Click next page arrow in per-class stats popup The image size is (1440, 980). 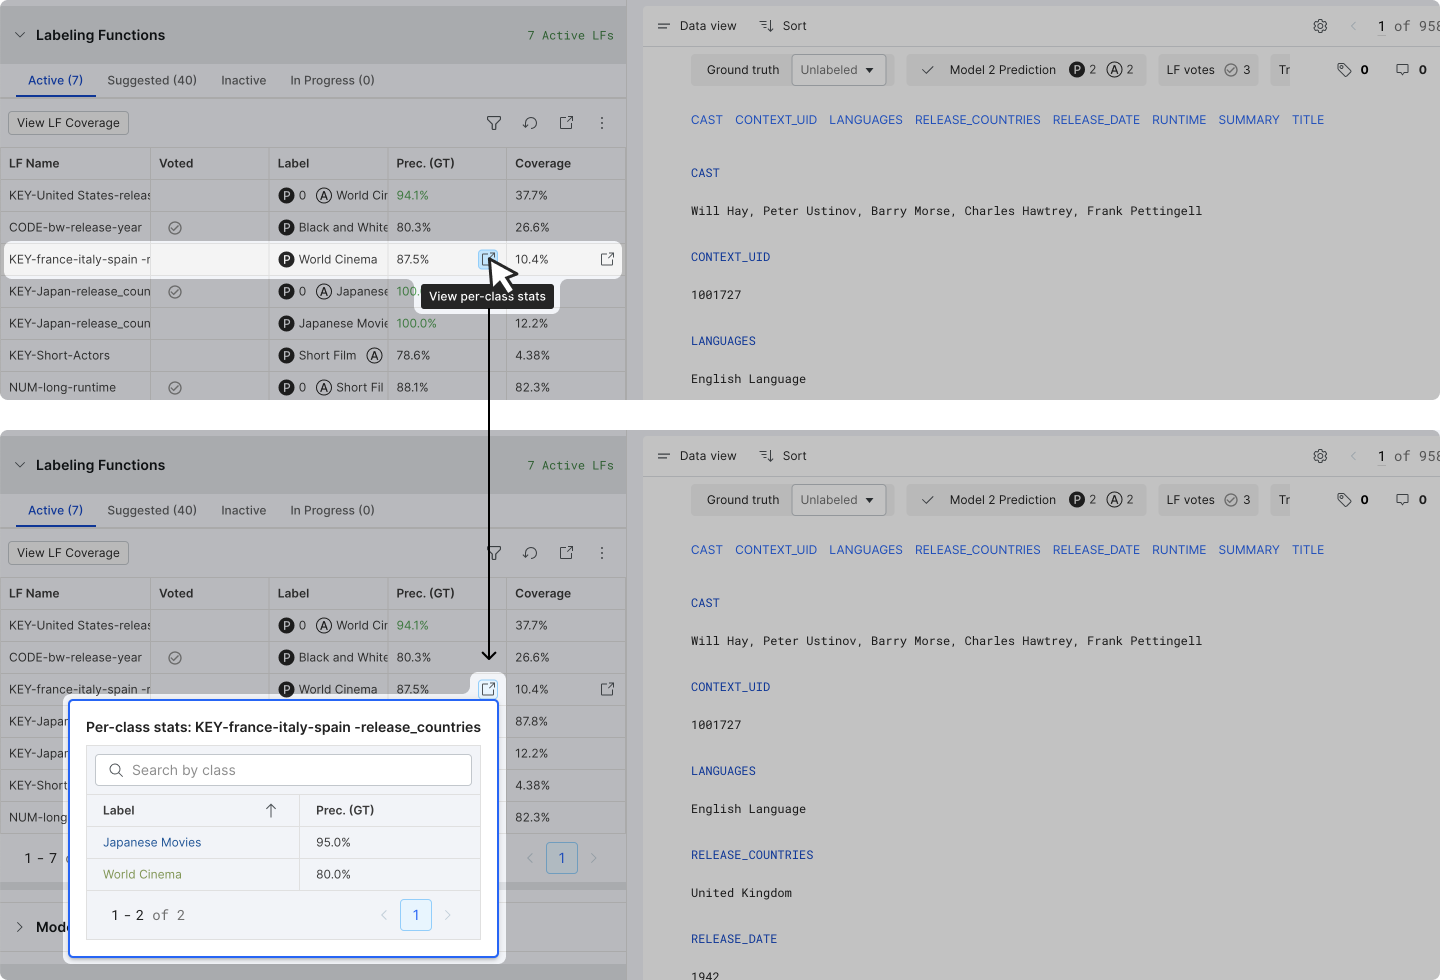[x=448, y=915]
